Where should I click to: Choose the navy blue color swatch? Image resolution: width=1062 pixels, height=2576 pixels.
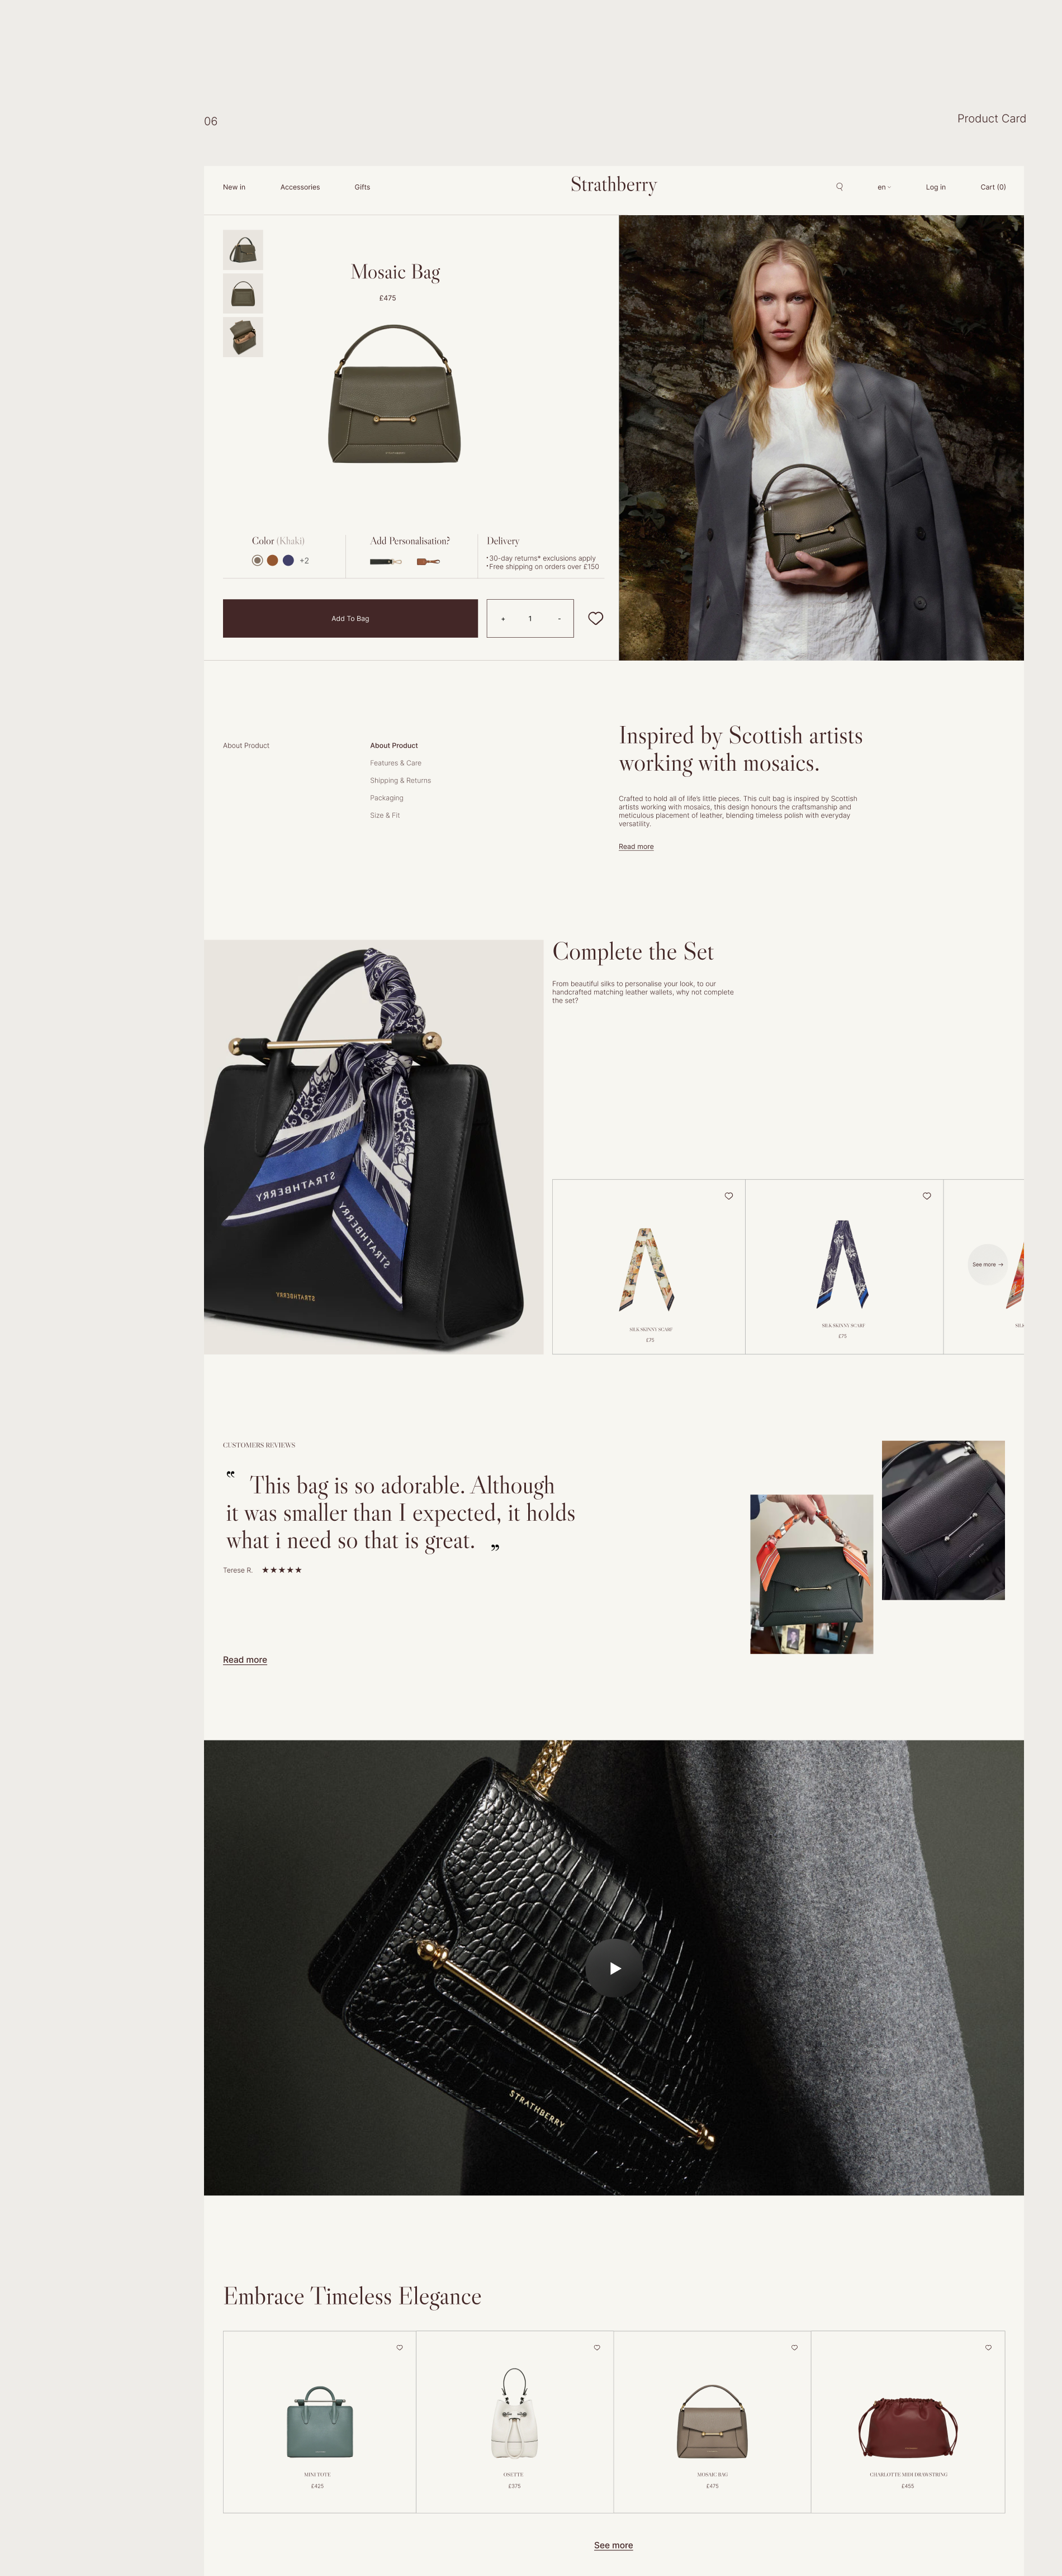click(x=288, y=561)
